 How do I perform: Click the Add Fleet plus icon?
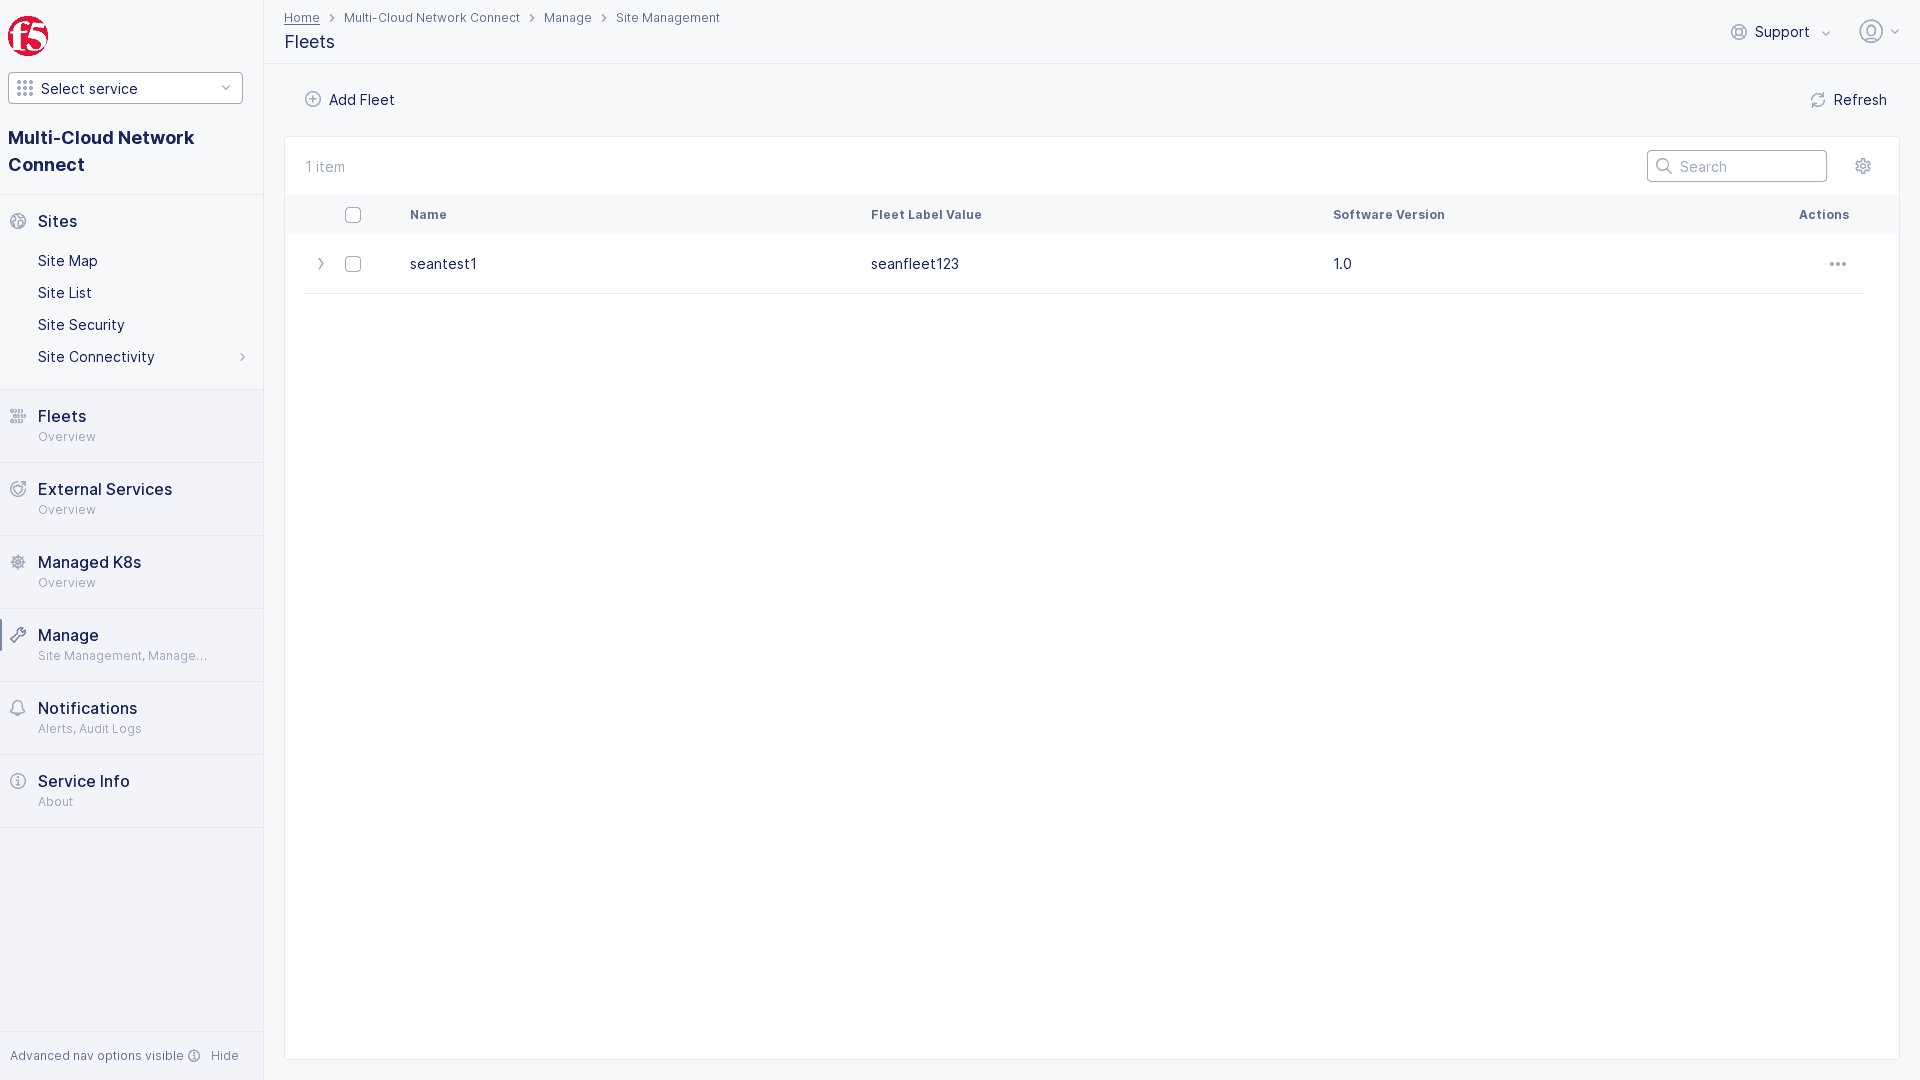click(x=313, y=99)
